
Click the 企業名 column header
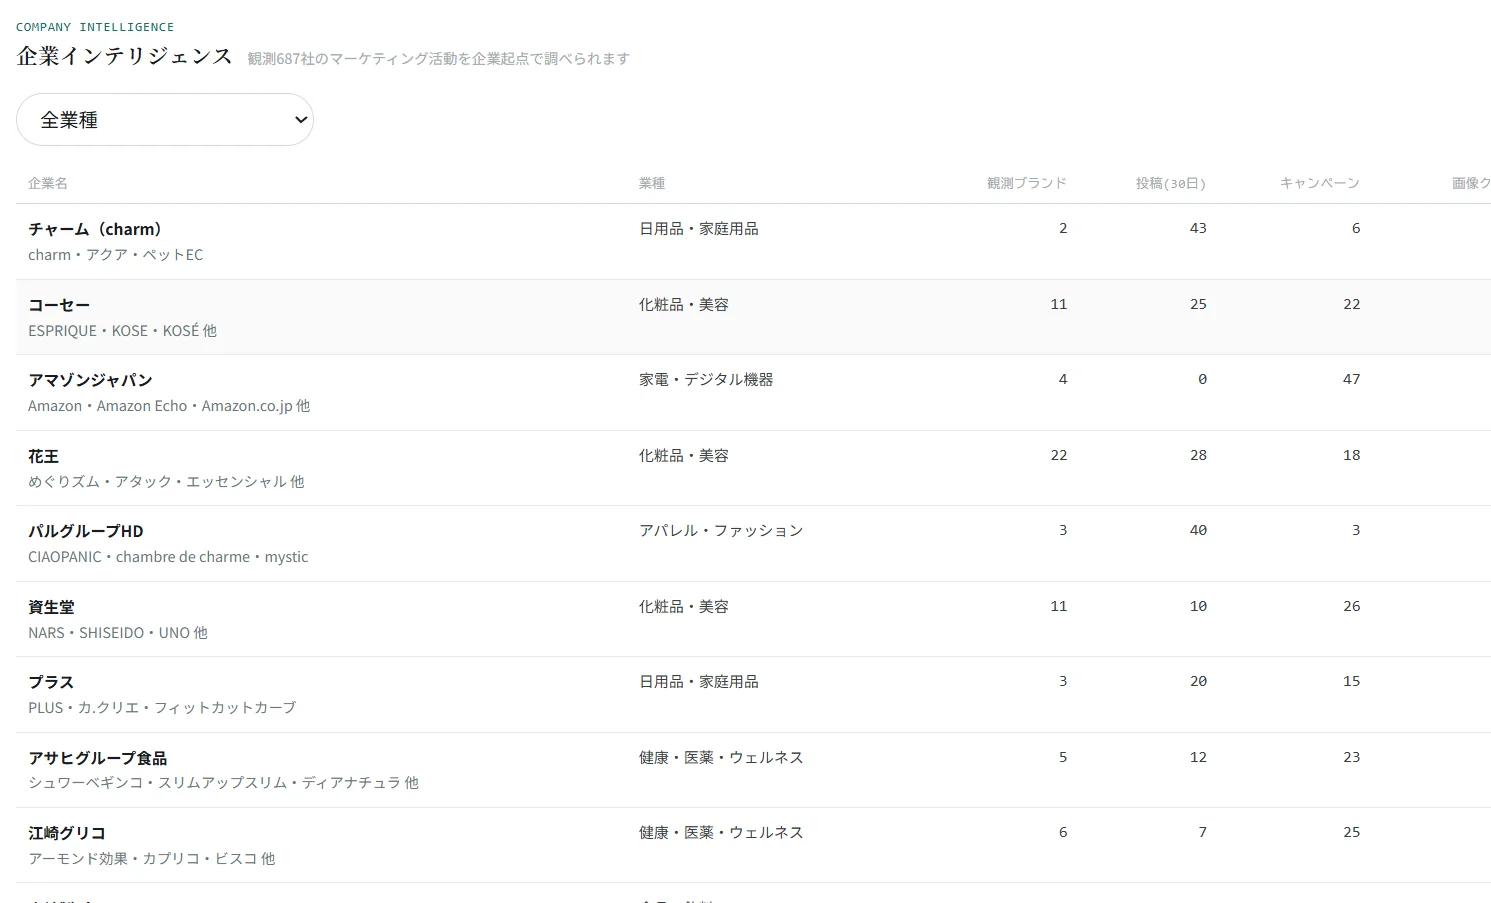[x=48, y=183]
